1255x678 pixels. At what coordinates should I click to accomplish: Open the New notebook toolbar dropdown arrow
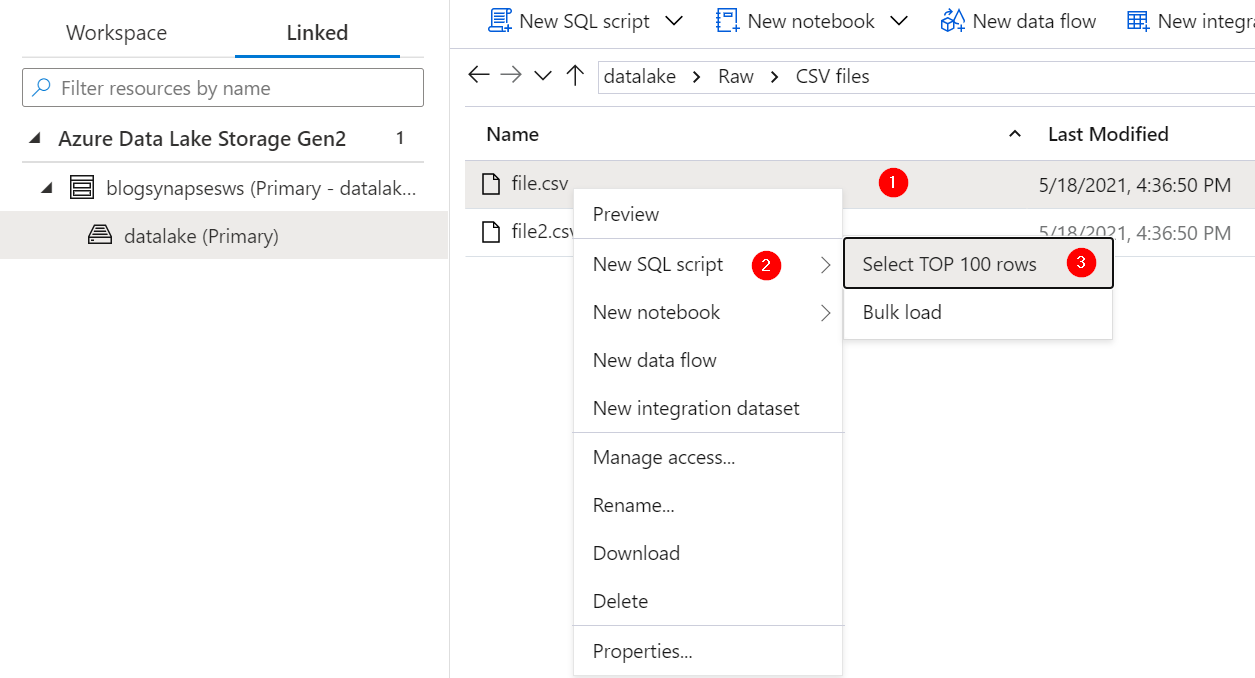(899, 21)
